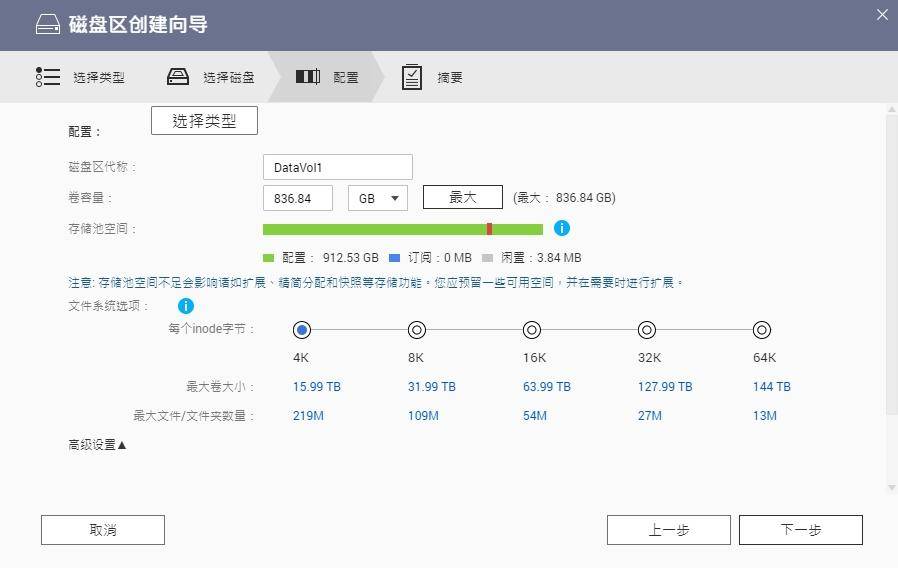Click the 取消 button
This screenshot has height=568, width=898.
[103, 530]
